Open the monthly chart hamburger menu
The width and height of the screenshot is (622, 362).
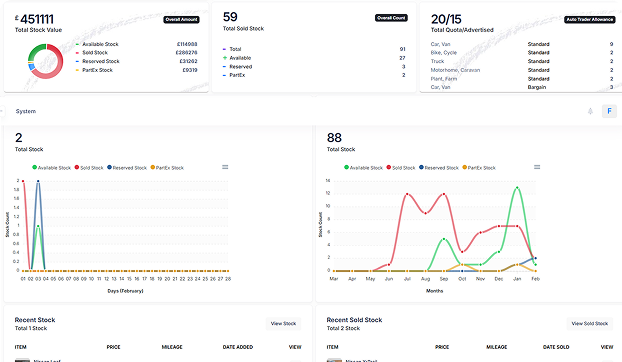pos(537,167)
